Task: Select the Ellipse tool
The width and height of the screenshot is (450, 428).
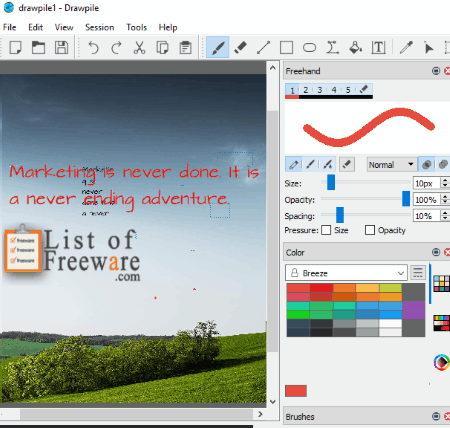Action: (309, 47)
